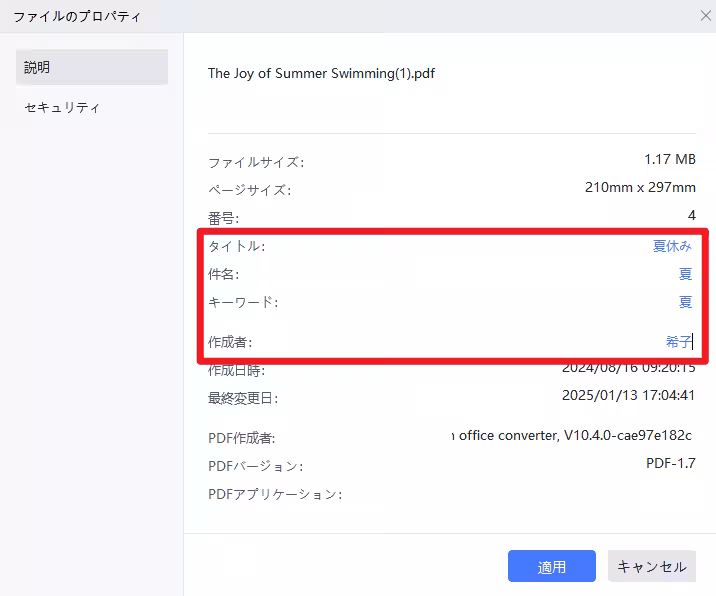The width and height of the screenshot is (716, 596).
Task: Click the キャンセル button
Action: [651, 566]
